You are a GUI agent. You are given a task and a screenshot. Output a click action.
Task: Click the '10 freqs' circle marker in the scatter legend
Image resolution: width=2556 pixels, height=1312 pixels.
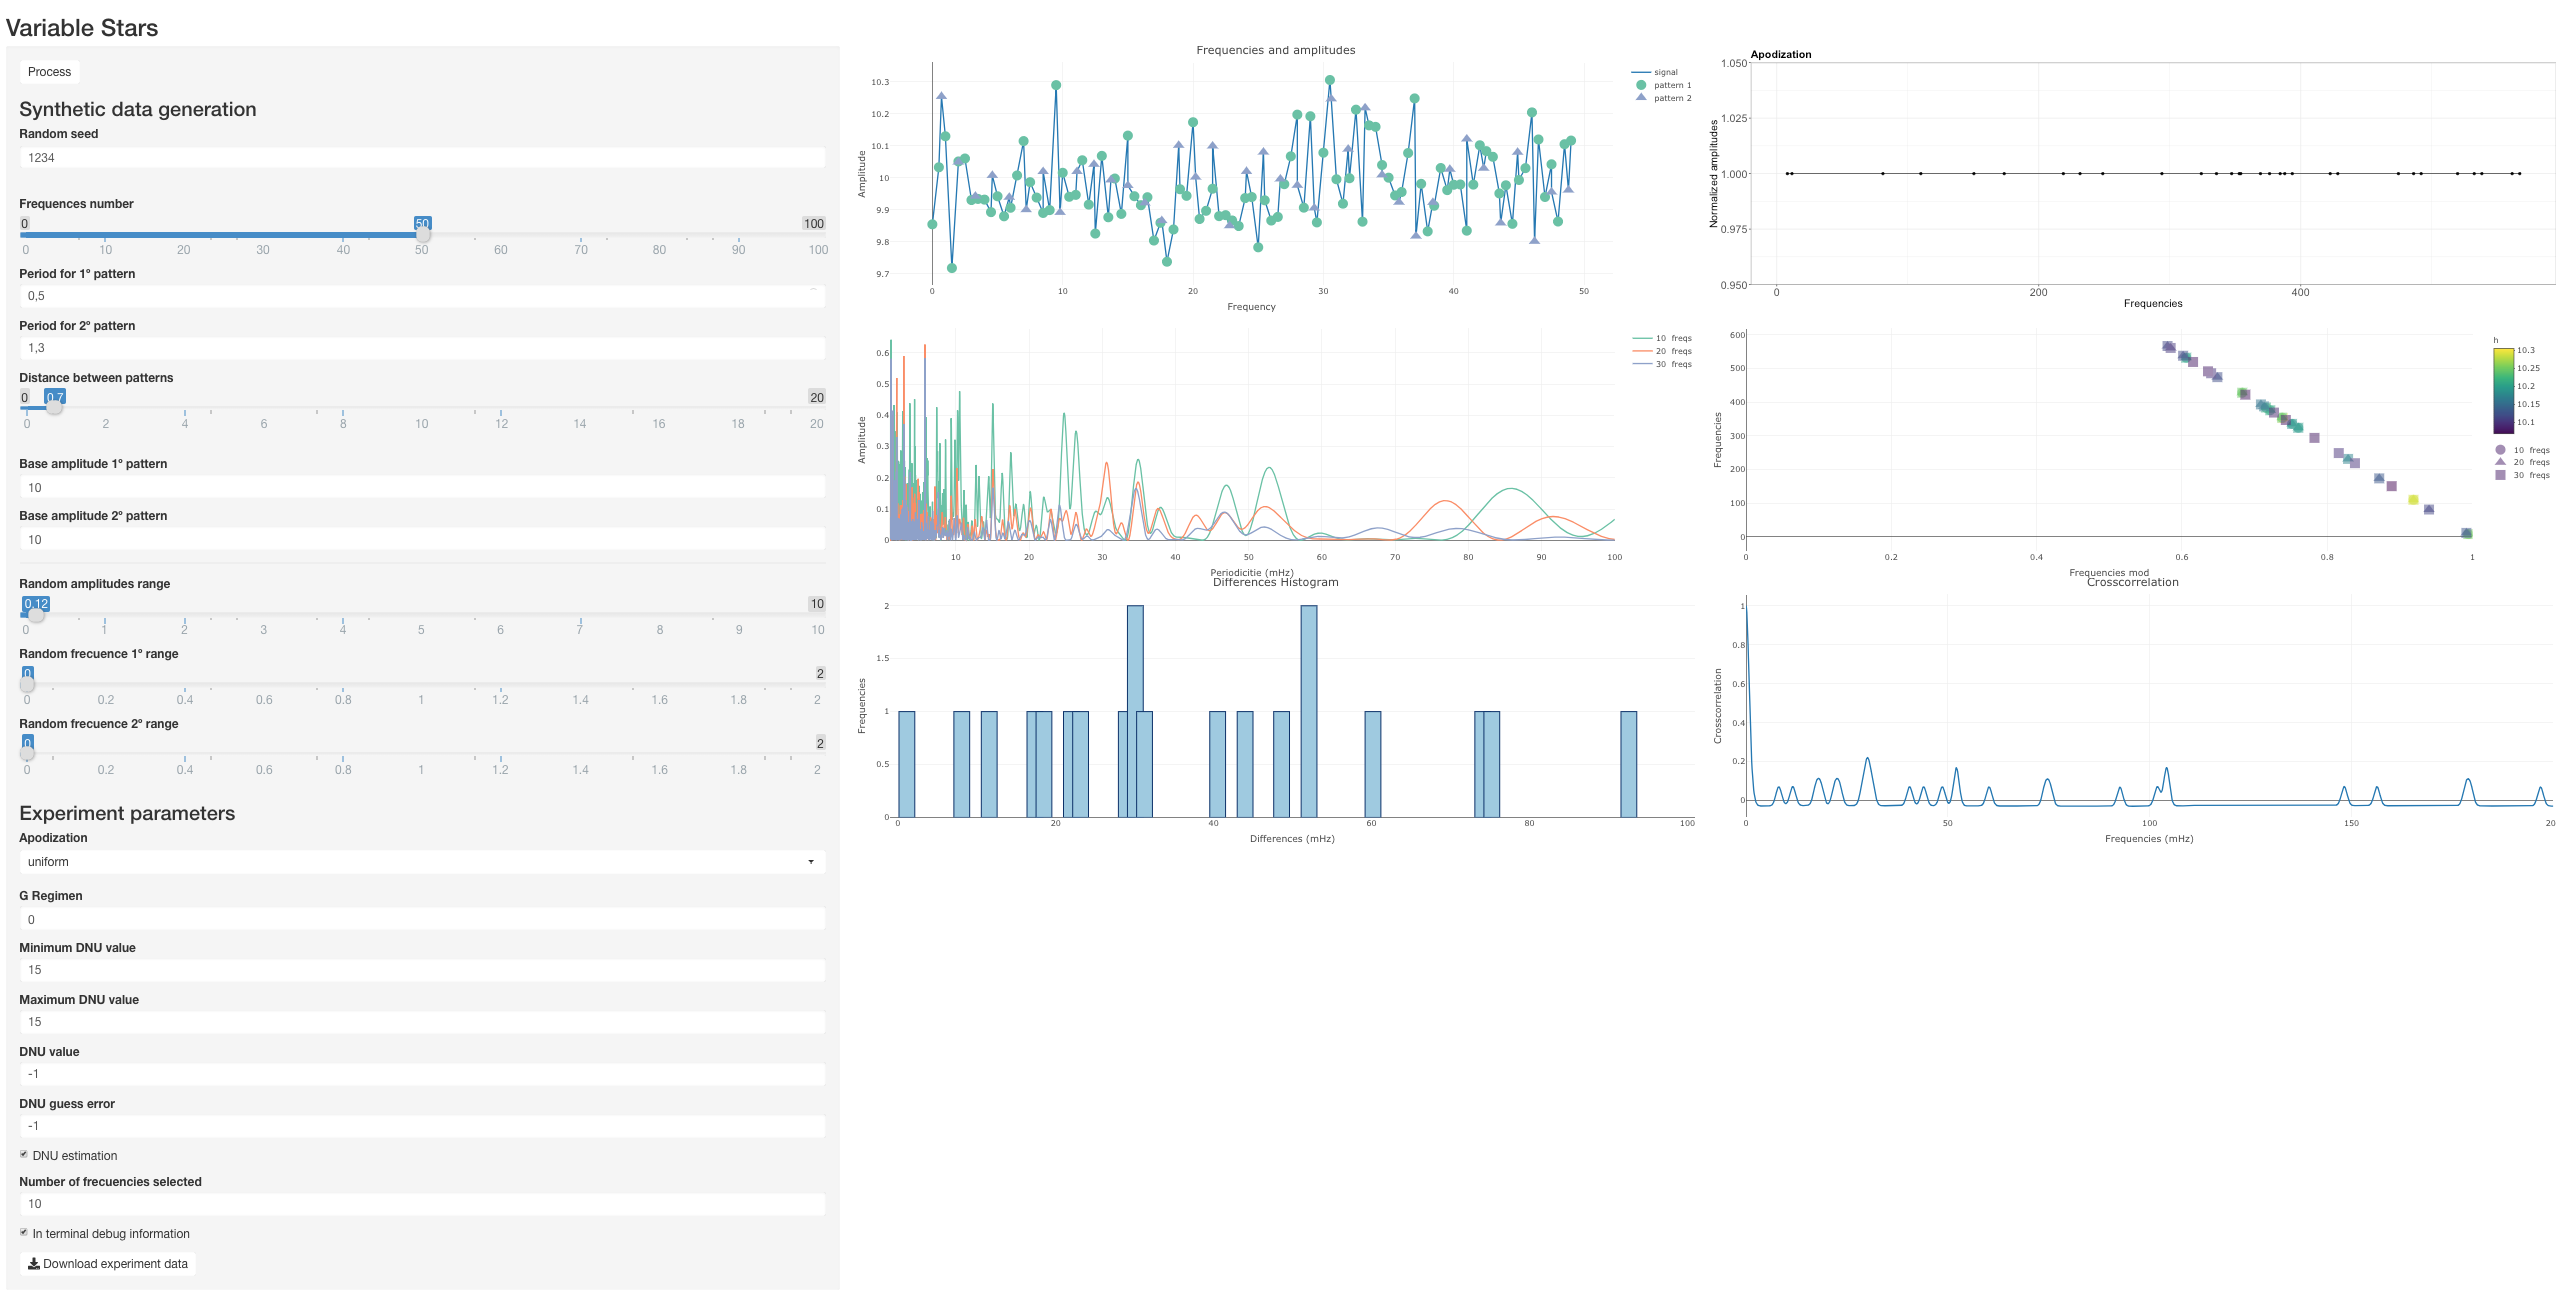[2500, 450]
